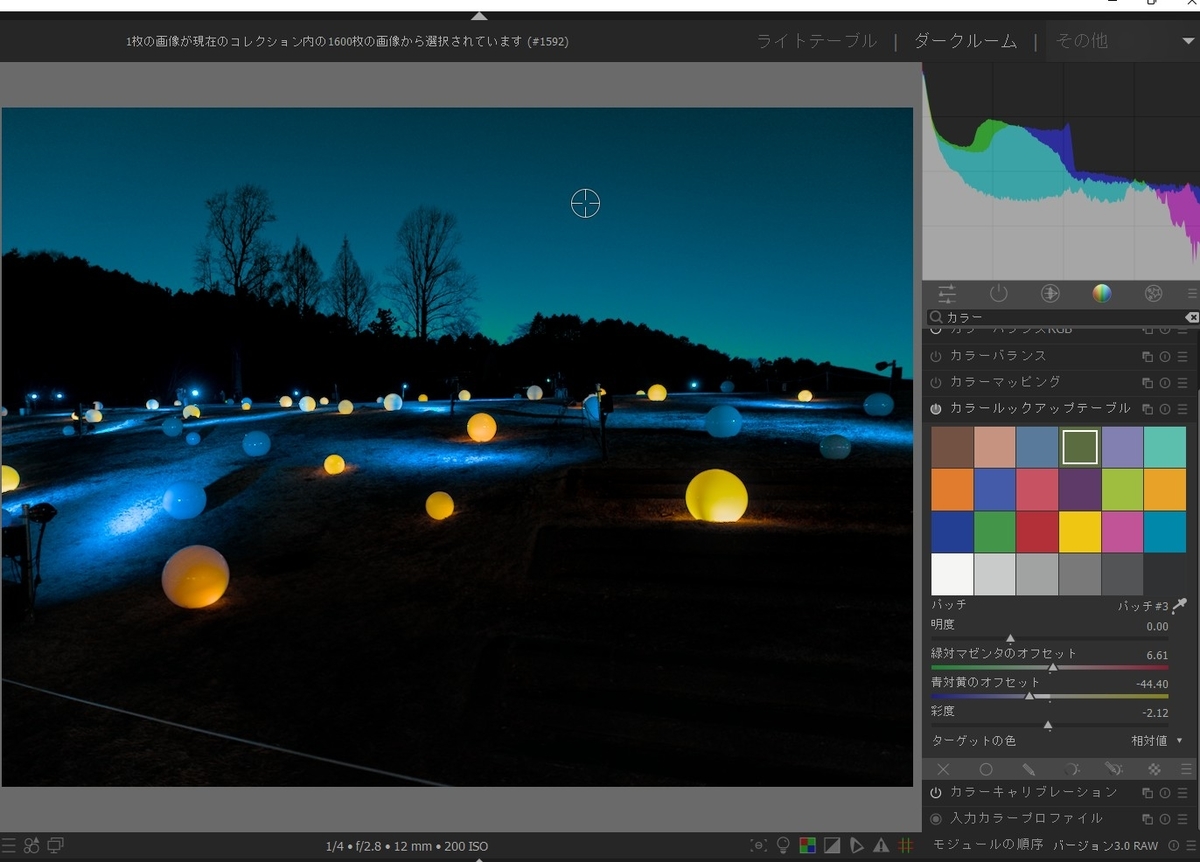1200x862 pixels.
Task: Open the effects modules group icon
Action: coord(1152,293)
